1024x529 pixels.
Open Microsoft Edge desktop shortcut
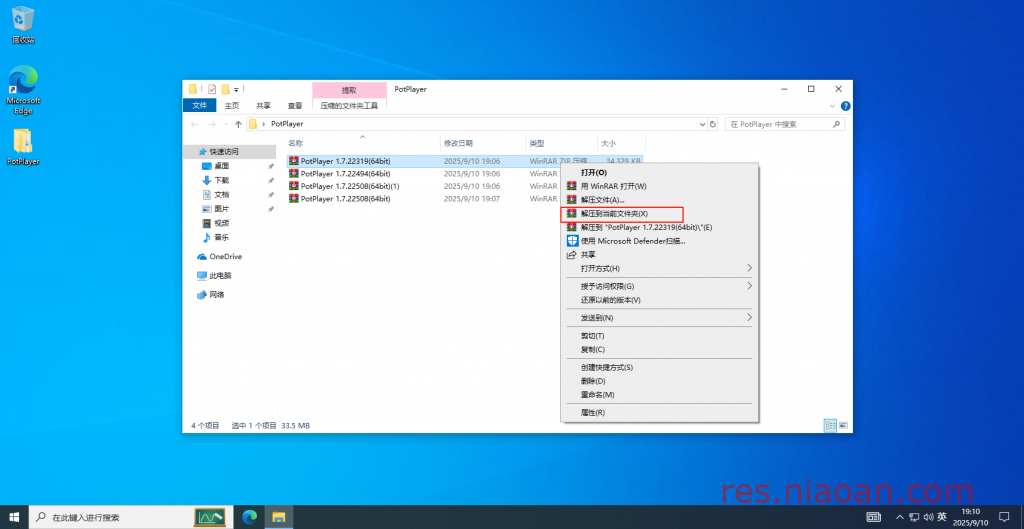(23, 90)
